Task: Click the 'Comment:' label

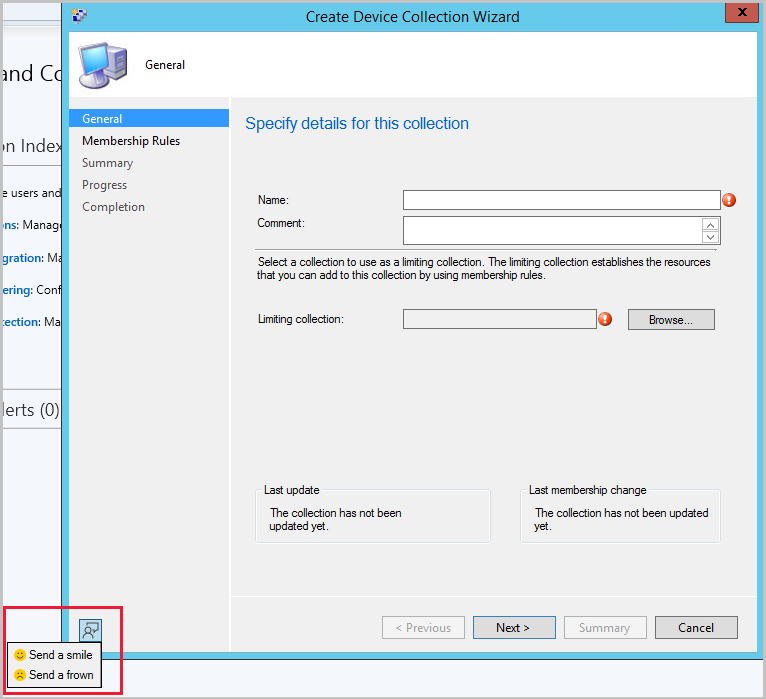Action: click(x=281, y=223)
